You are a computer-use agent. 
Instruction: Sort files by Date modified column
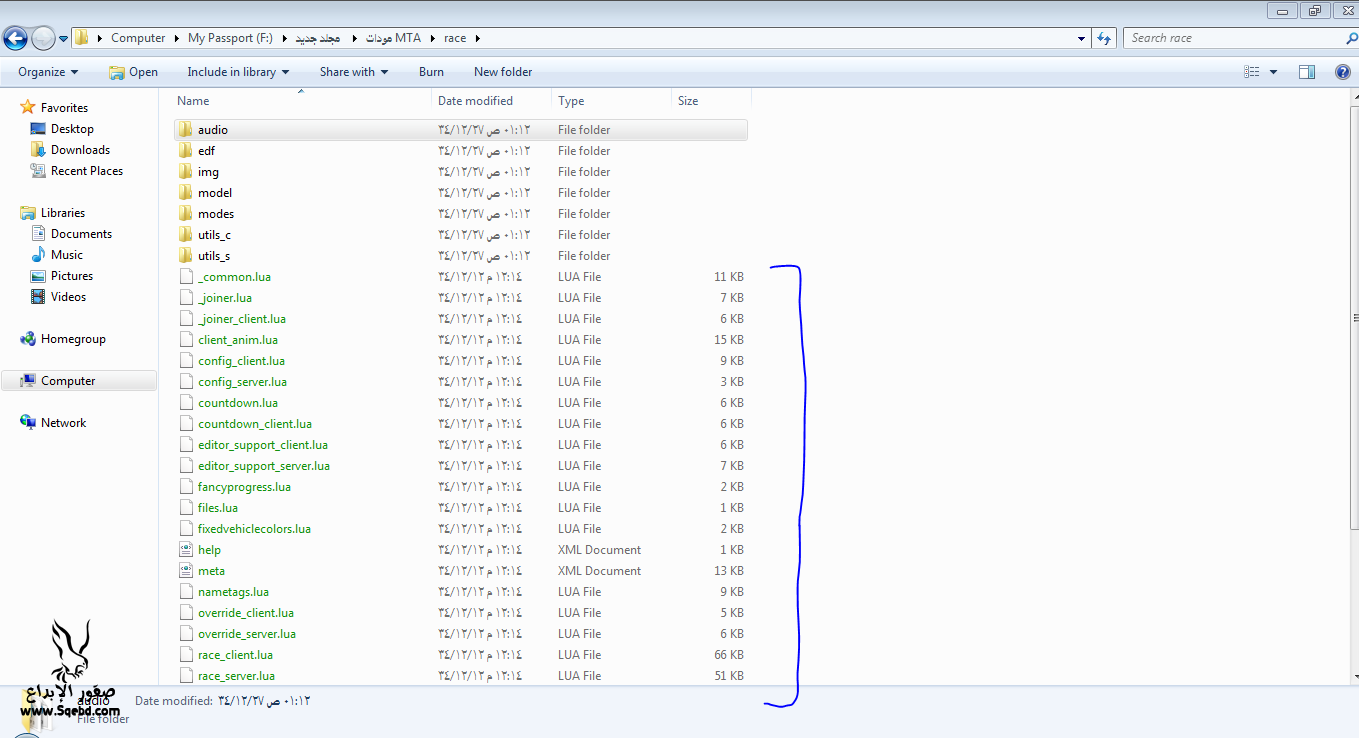(475, 101)
